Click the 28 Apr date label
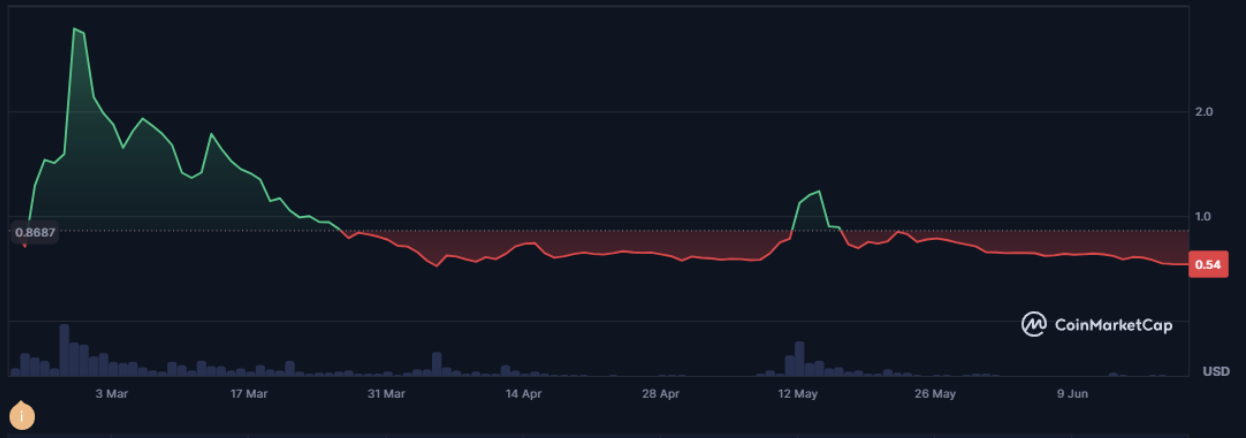Viewport: 1246px width, 438px height. tap(661, 394)
